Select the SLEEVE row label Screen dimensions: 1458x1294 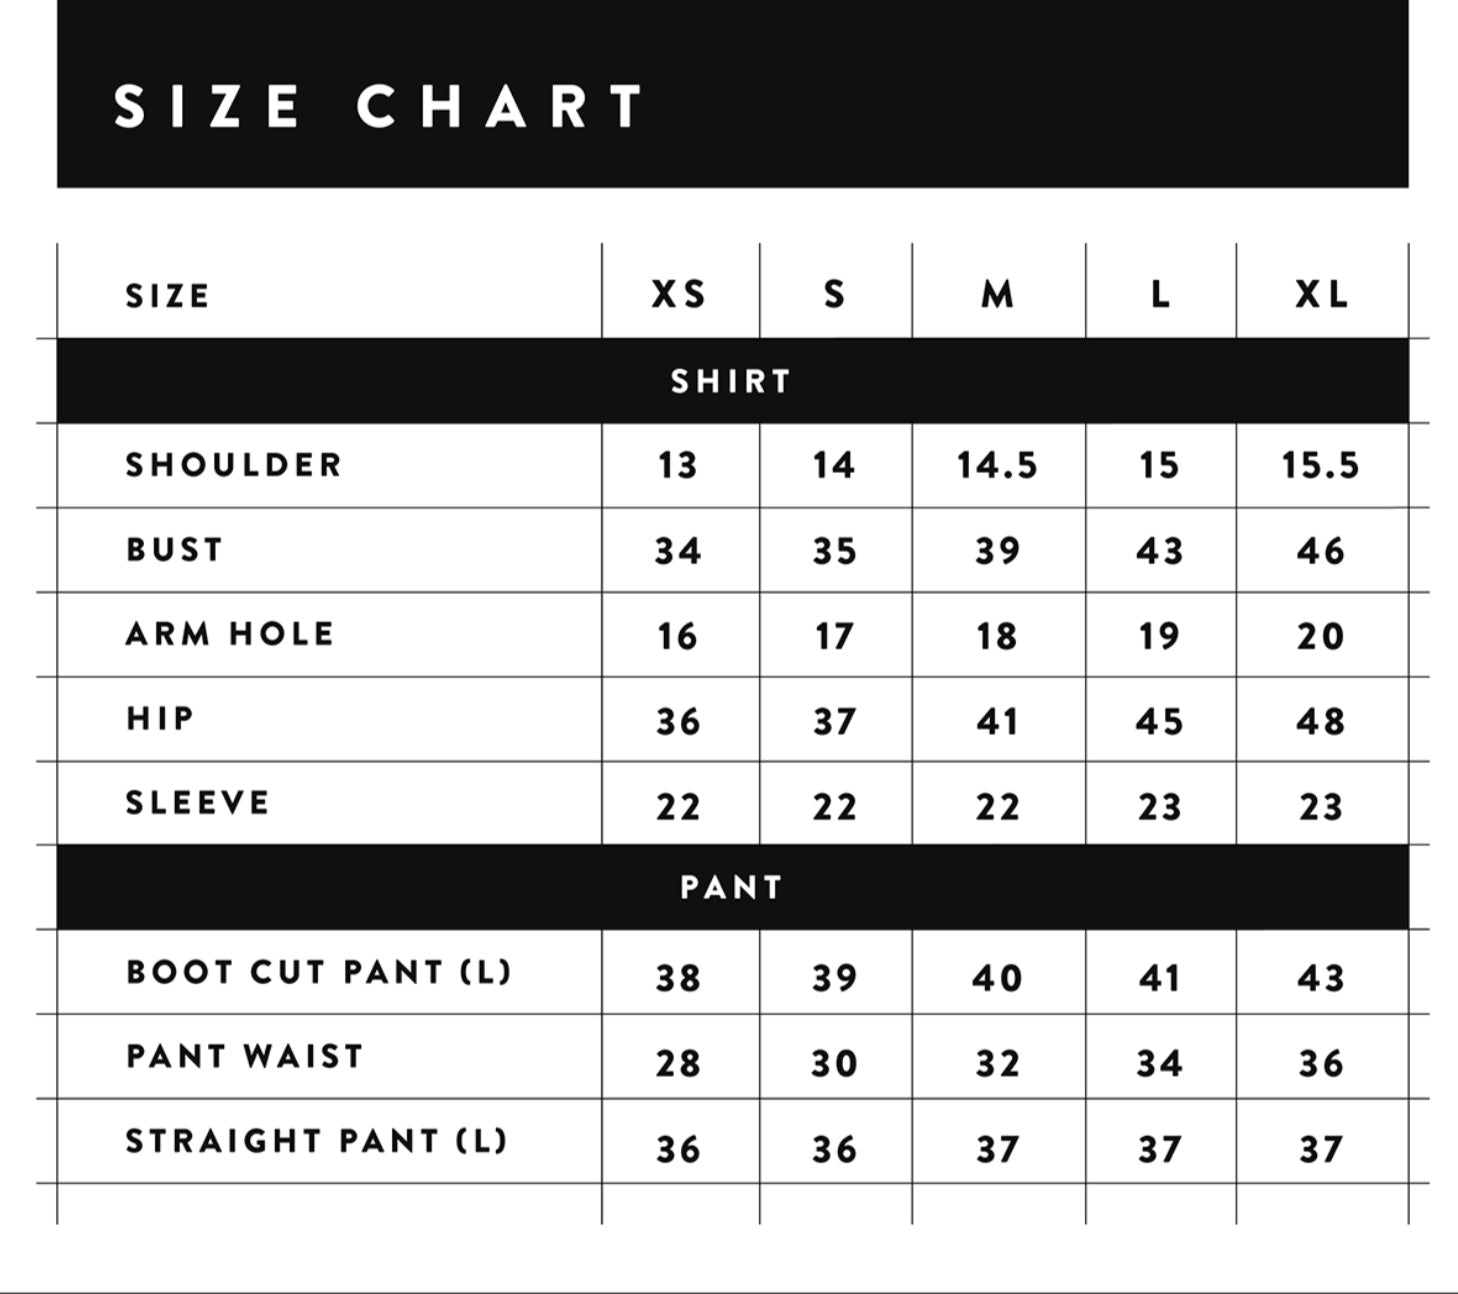tap(198, 803)
